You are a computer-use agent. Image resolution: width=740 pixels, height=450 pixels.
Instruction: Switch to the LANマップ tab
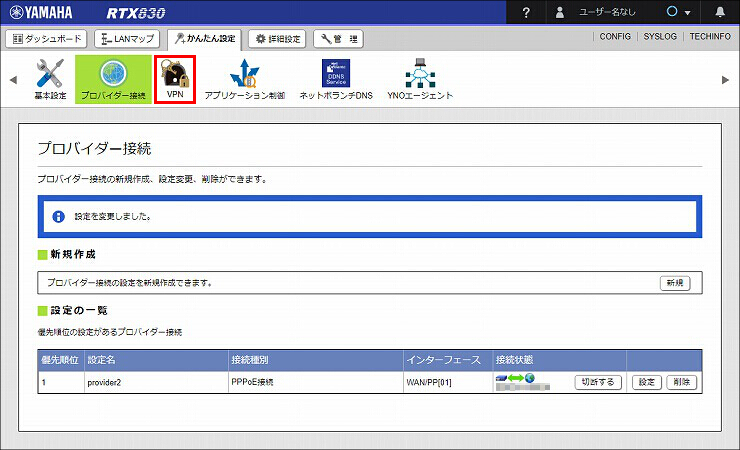127,39
